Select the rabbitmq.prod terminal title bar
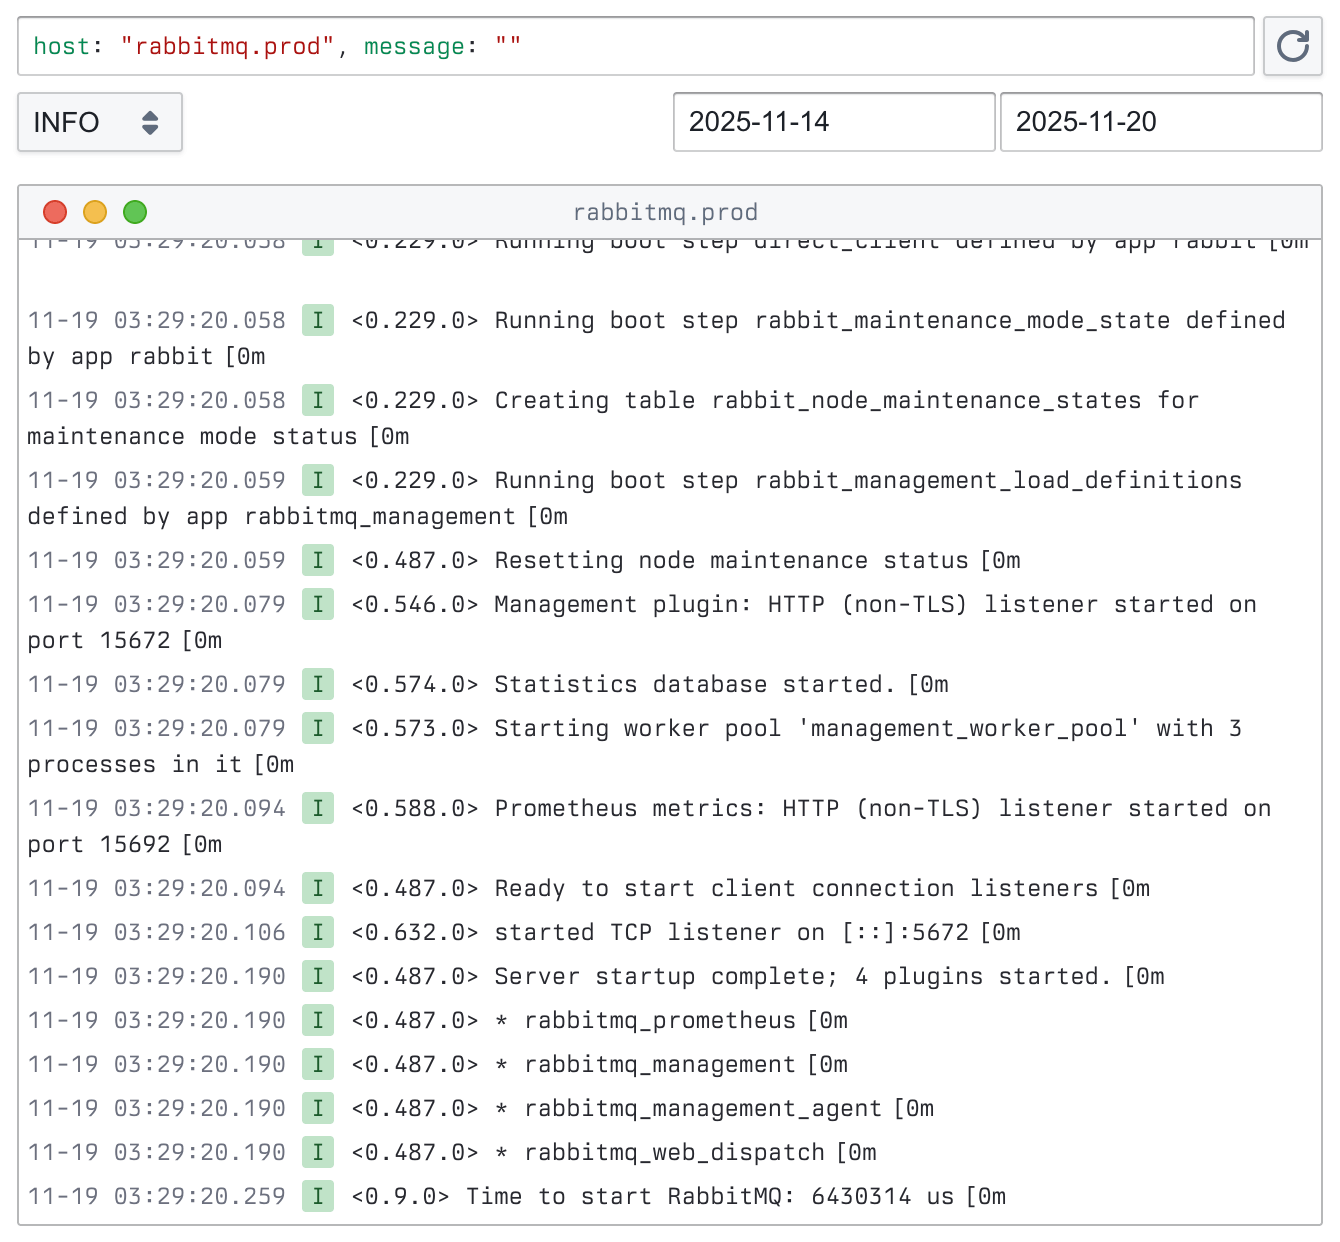This screenshot has height=1242, width=1340. coord(666,212)
